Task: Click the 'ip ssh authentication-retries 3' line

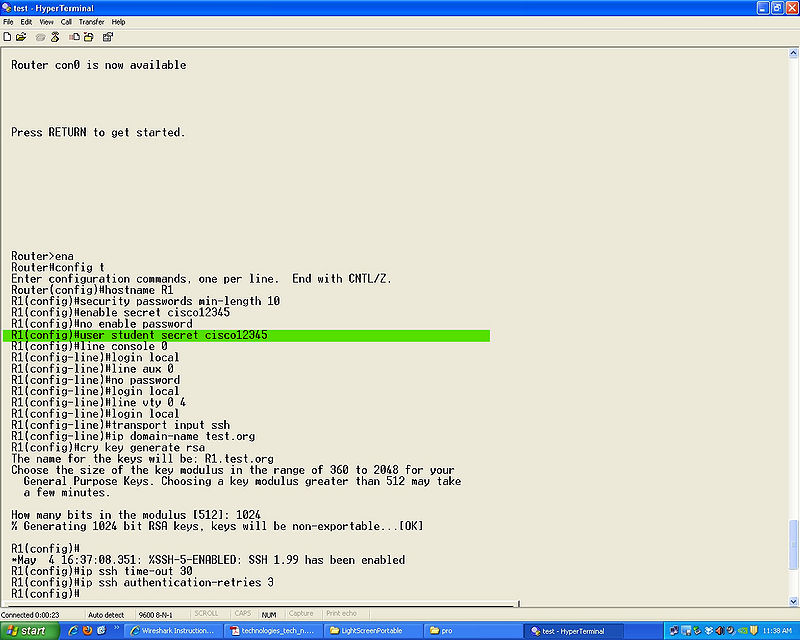Action: click(142, 582)
